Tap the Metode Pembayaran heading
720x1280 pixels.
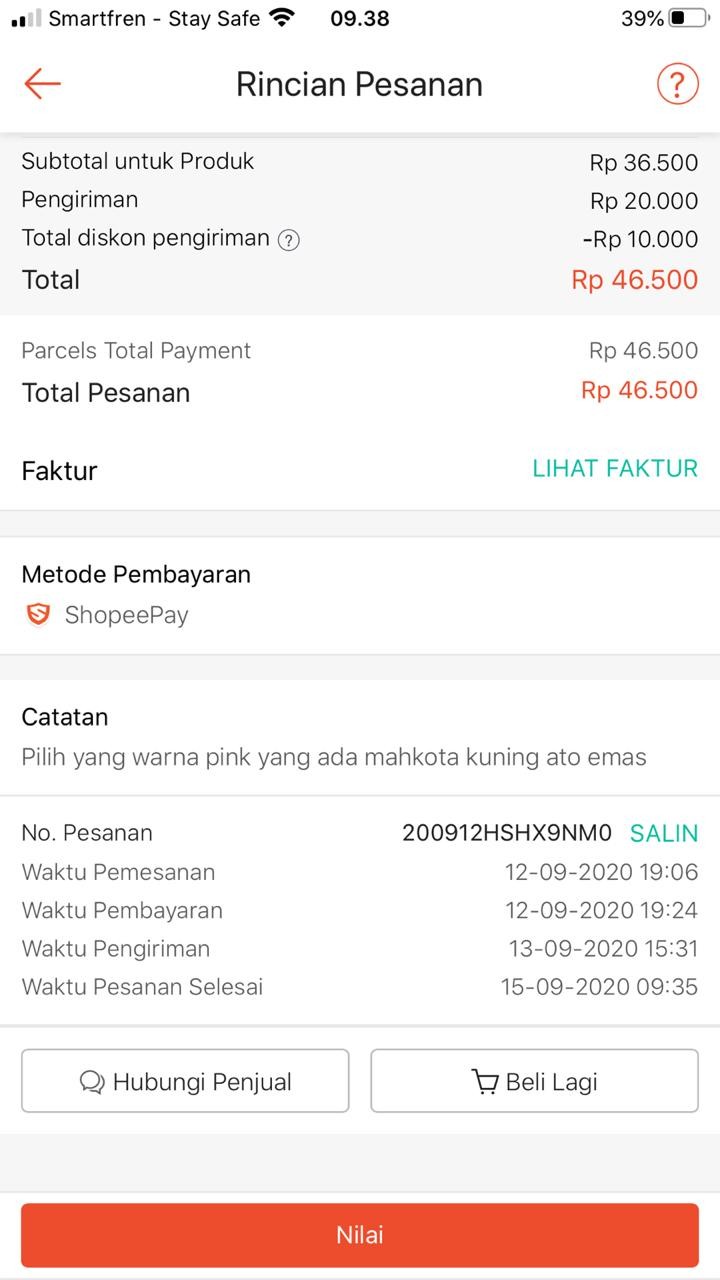tap(136, 575)
